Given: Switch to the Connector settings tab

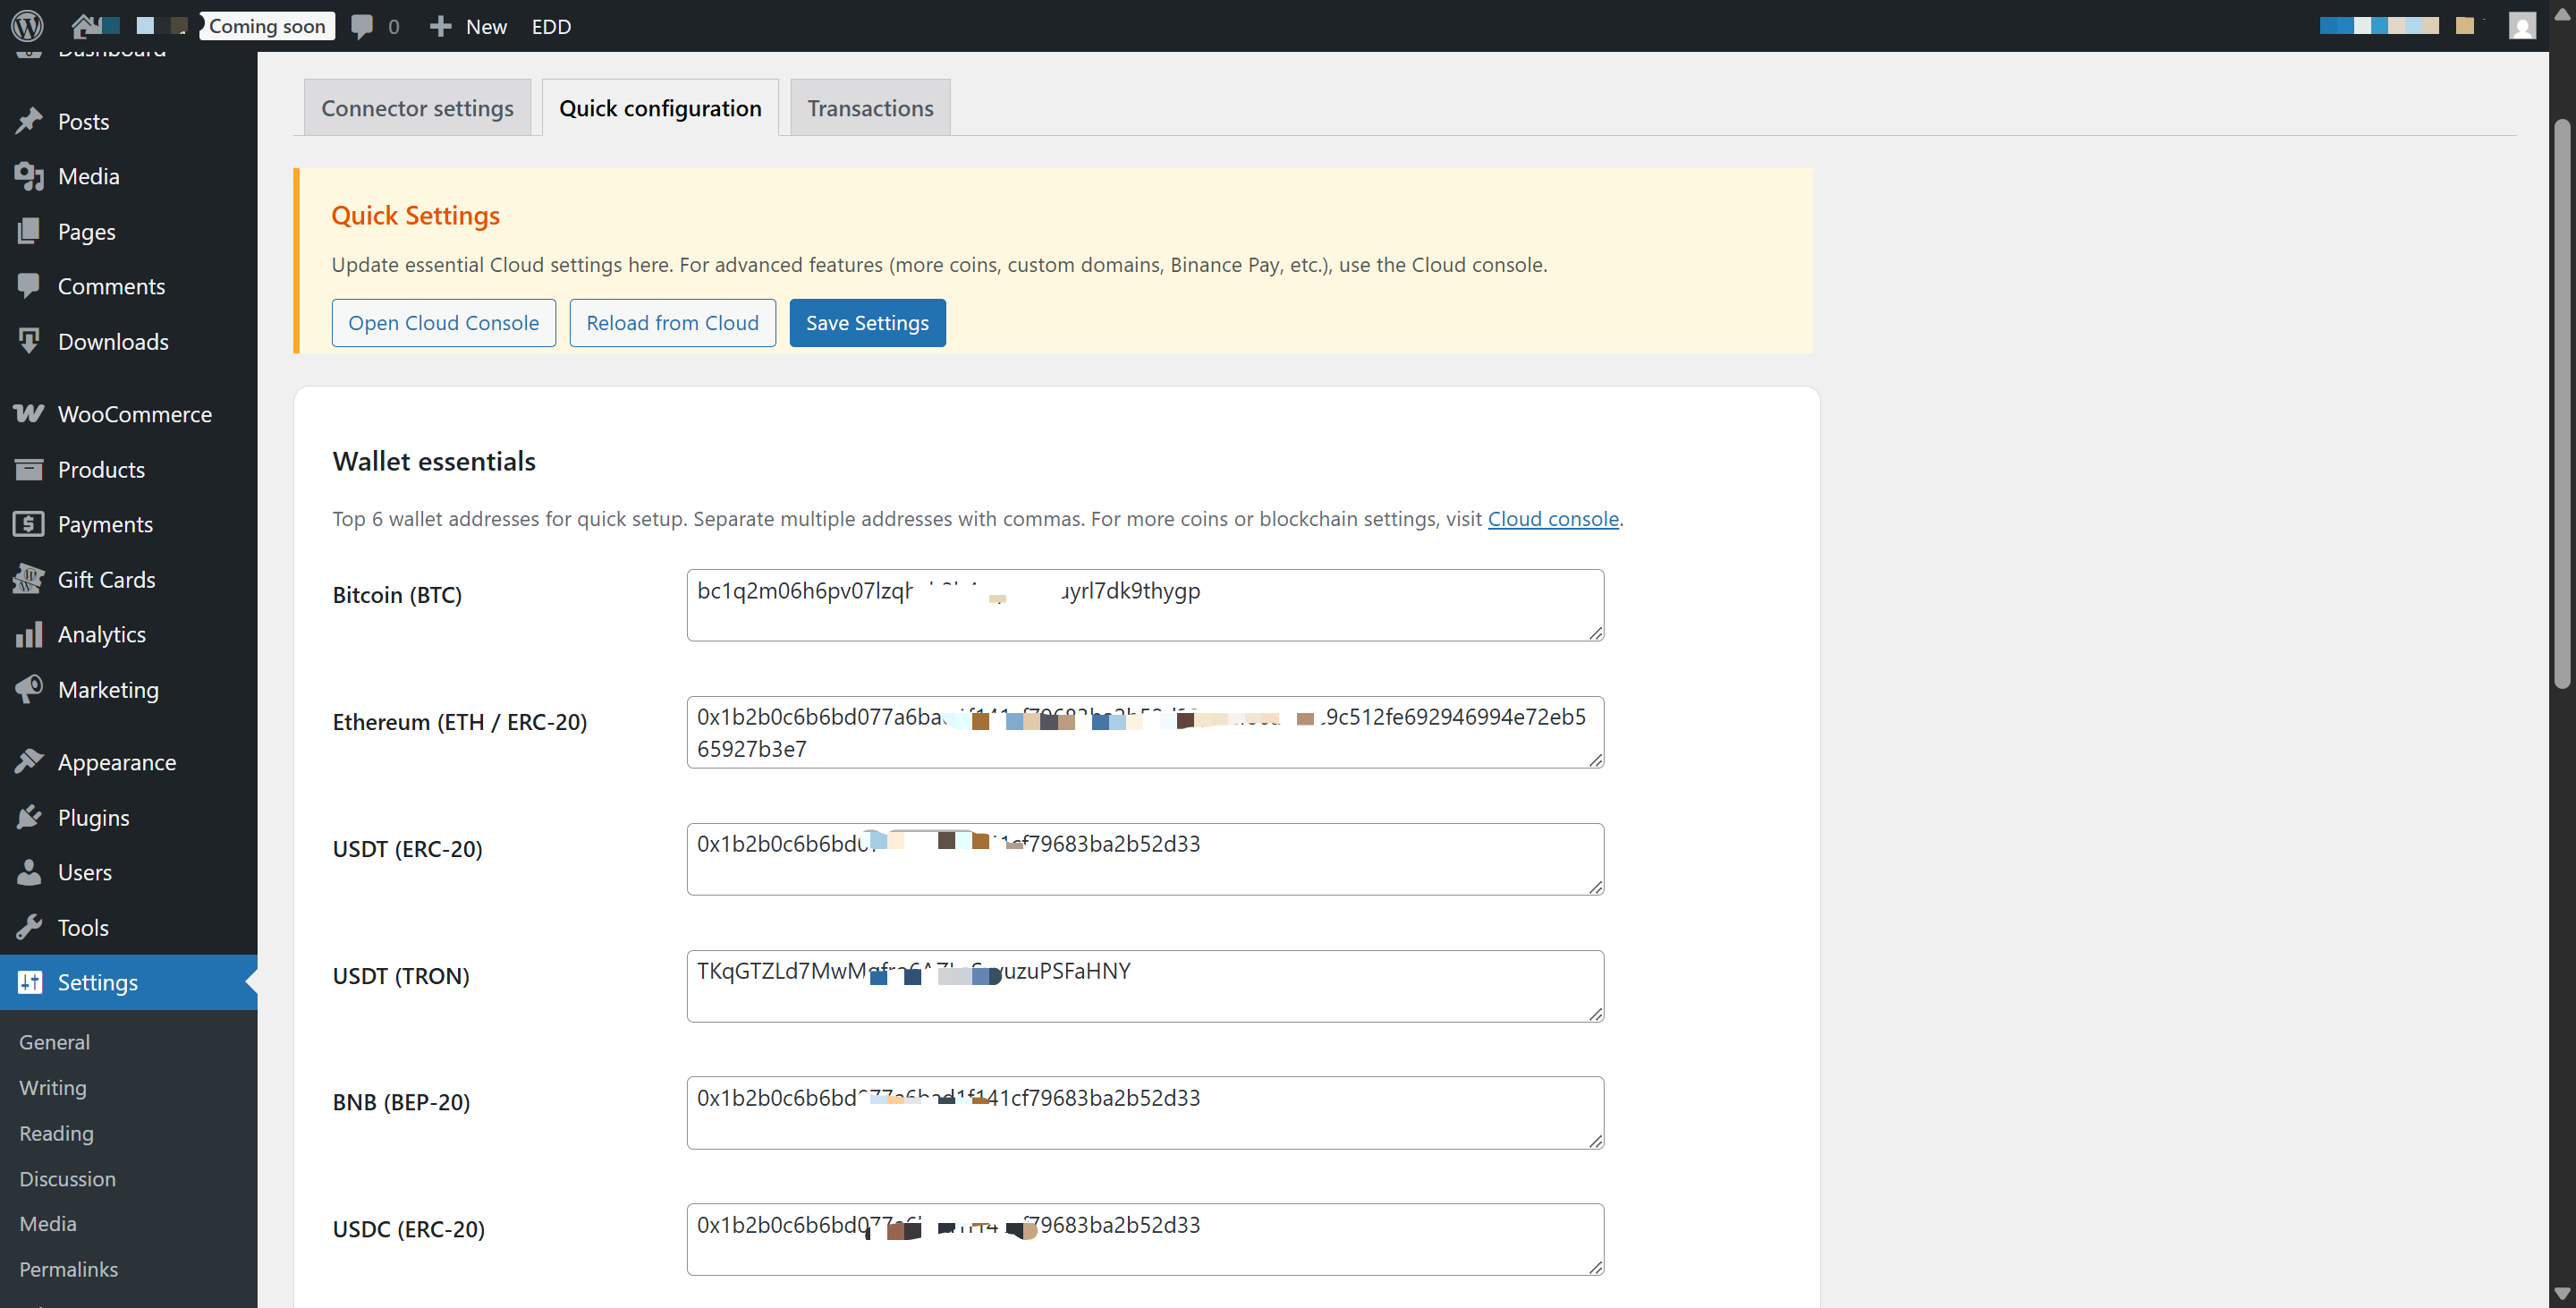Looking at the screenshot, I should pos(417,107).
